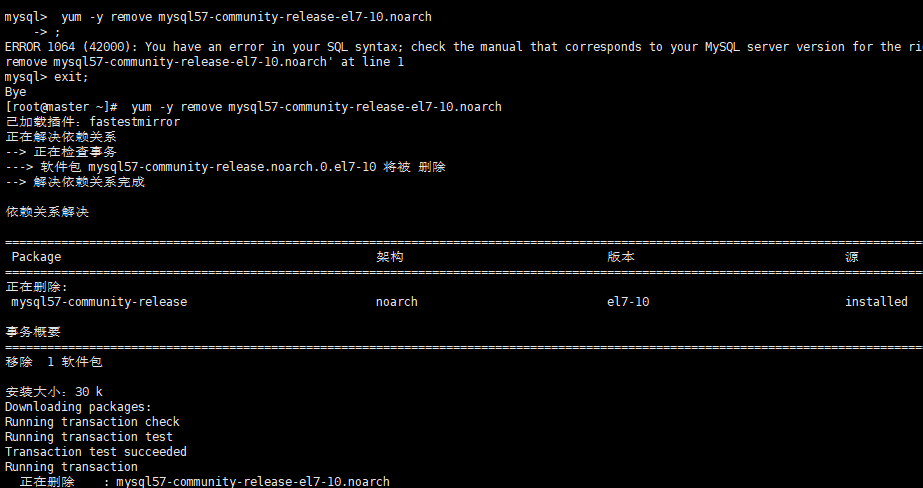Click the 'Running transaction check' line
This screenshot has height=488, width=923.
click(x=92, y=422)
